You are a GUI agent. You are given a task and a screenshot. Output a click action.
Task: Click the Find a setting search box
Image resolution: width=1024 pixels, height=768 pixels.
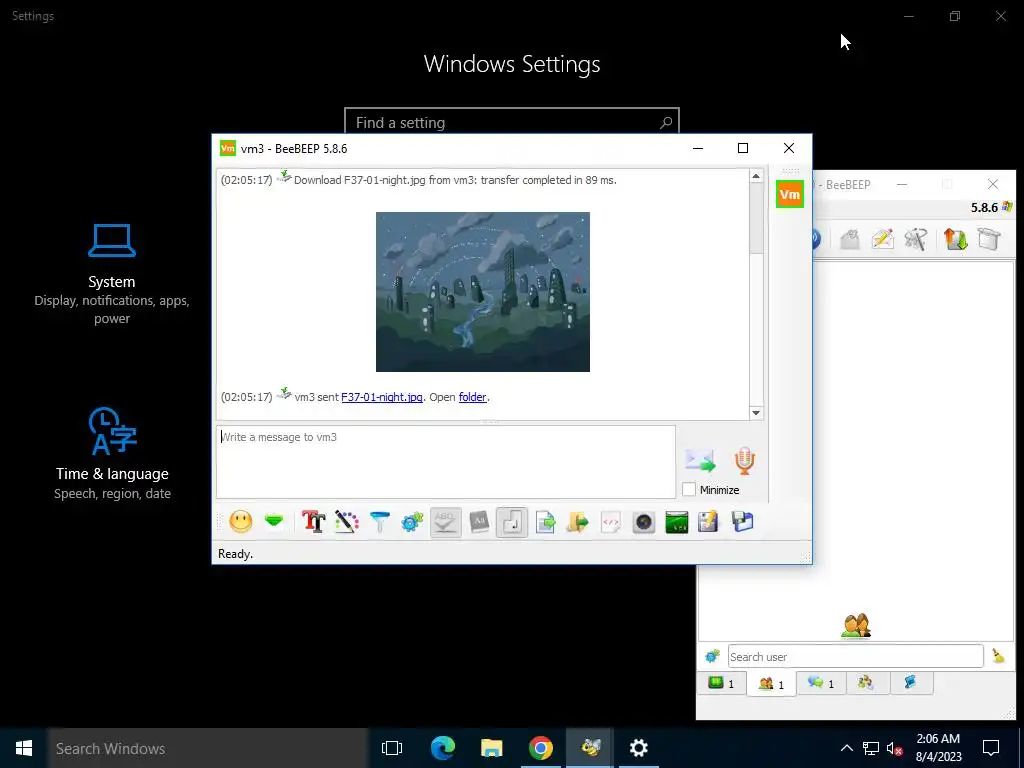512,122
